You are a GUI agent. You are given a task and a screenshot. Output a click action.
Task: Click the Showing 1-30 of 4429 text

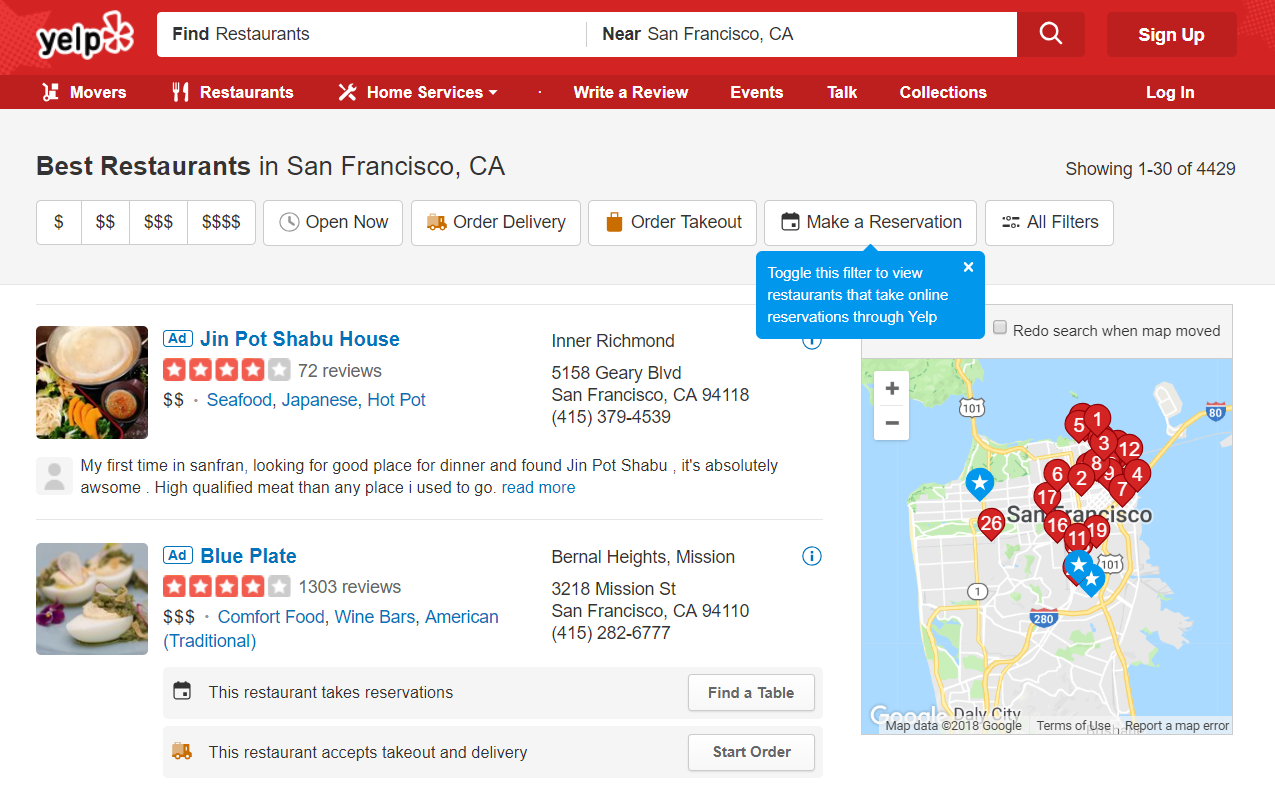[x=1150, y=169]
